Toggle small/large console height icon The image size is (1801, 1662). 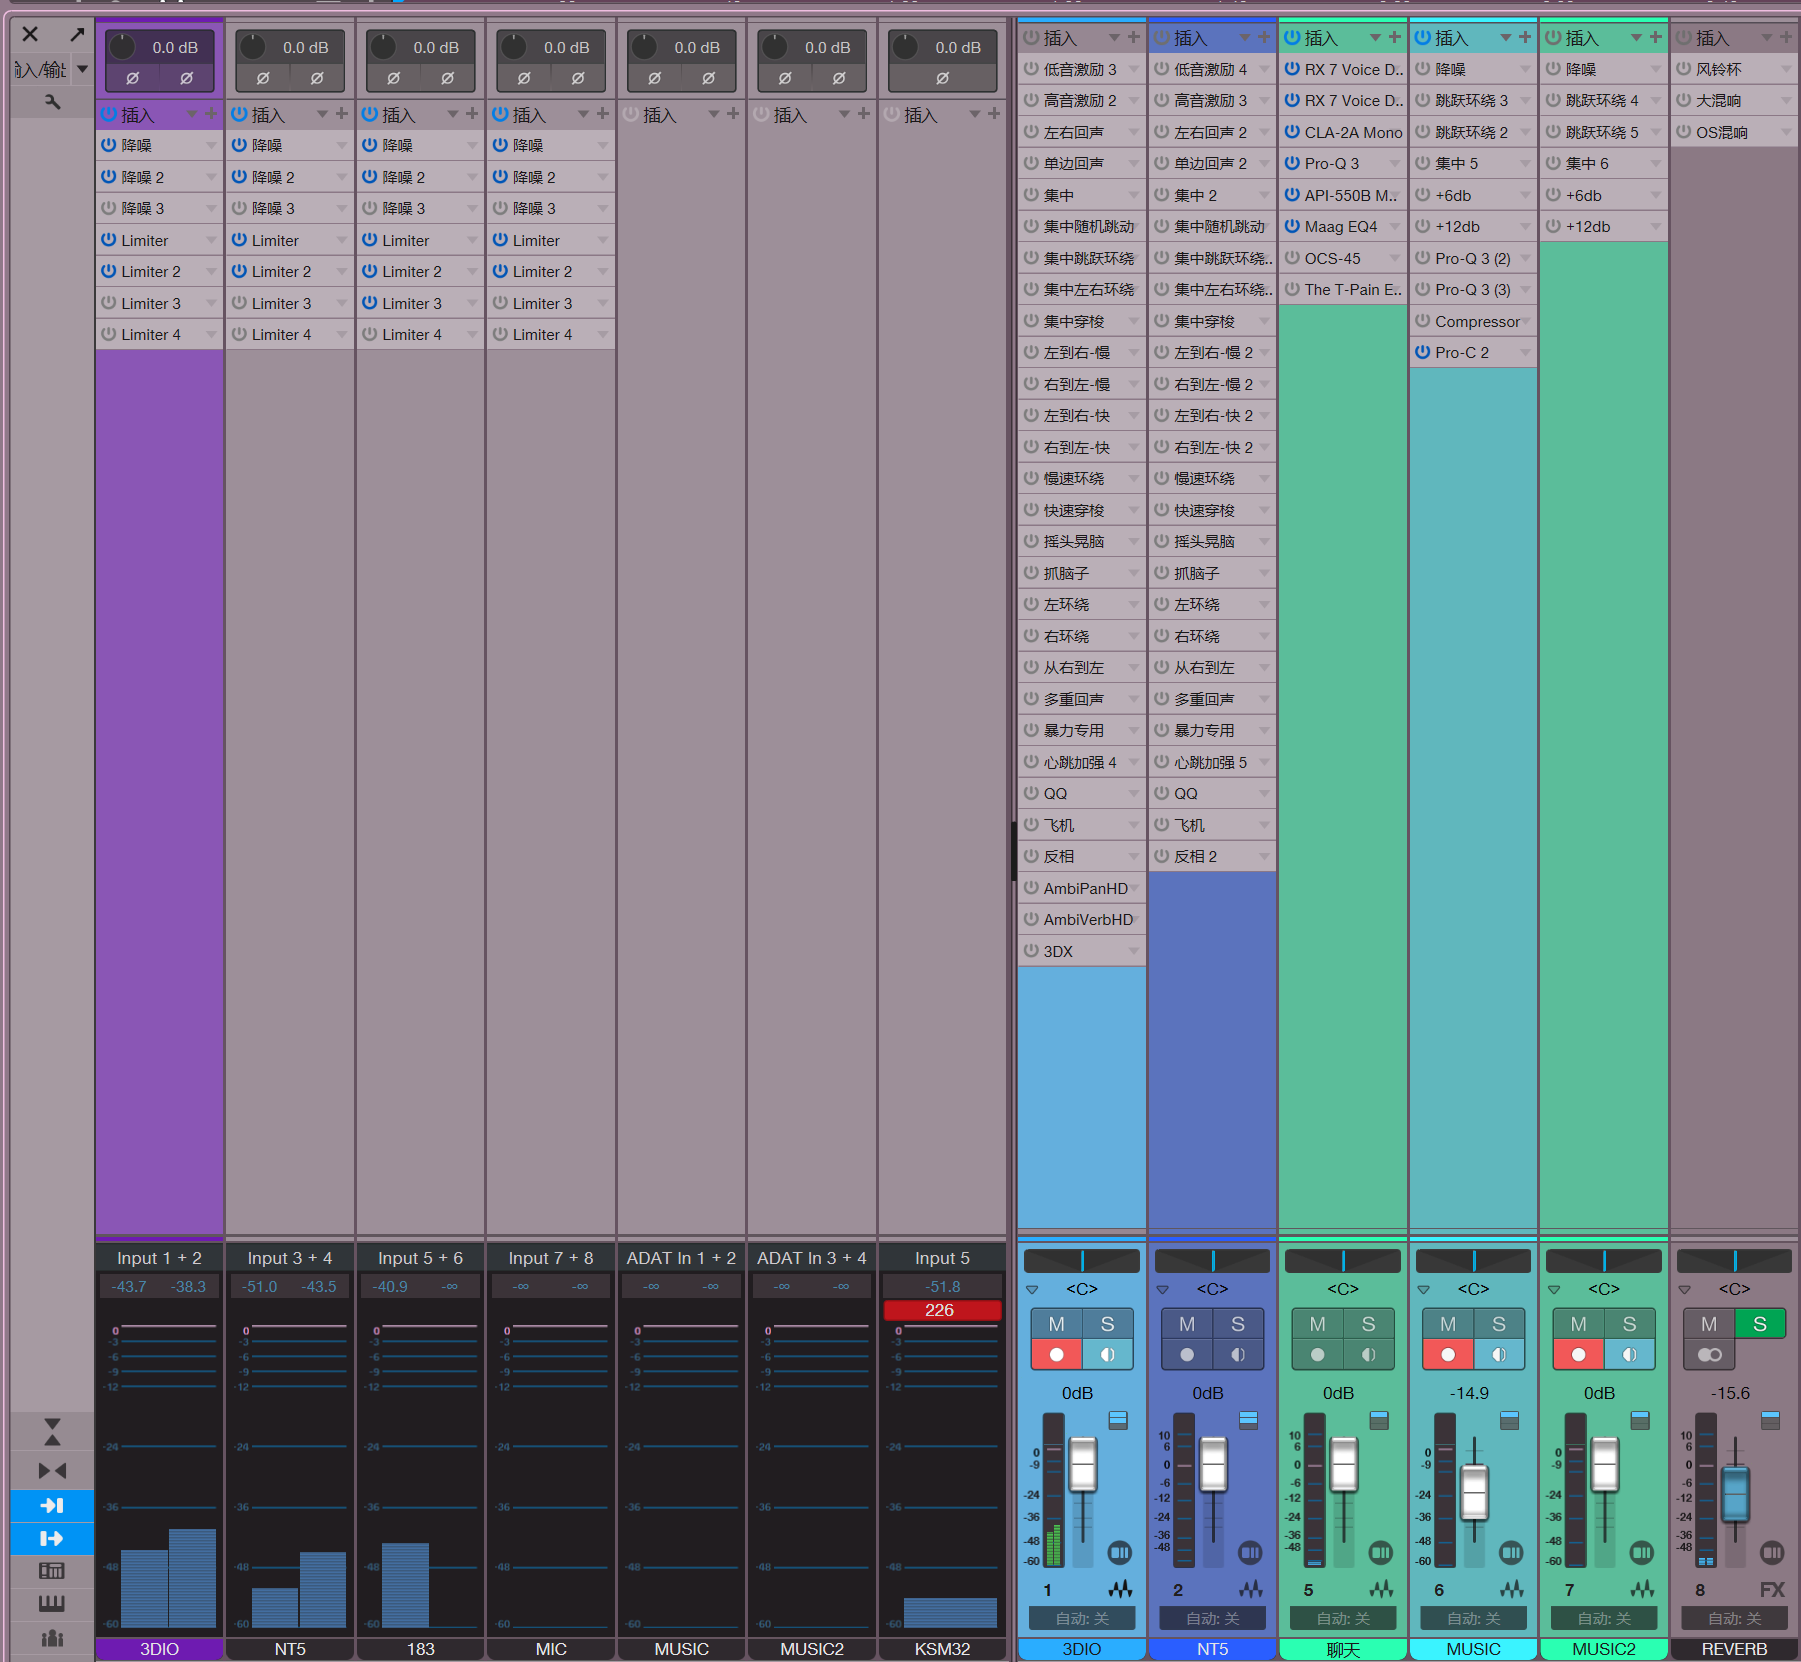[x=52, y=1432]
